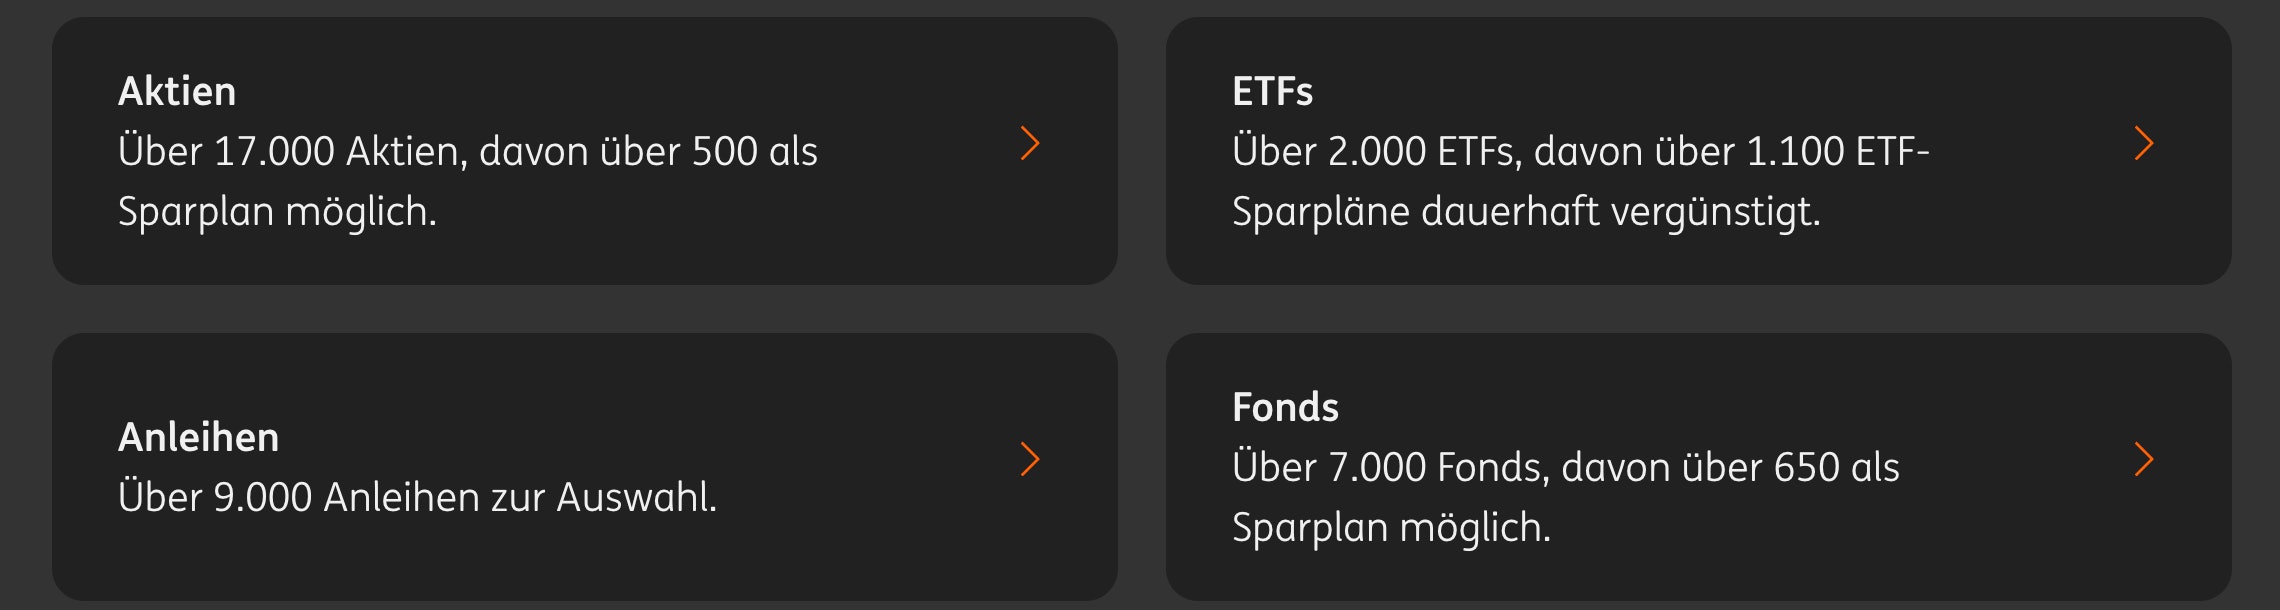This screenshot has height=610, width=2280.
Task: Click the orange arrow on the ETFs card
Action: click(x=2143, y=144)
